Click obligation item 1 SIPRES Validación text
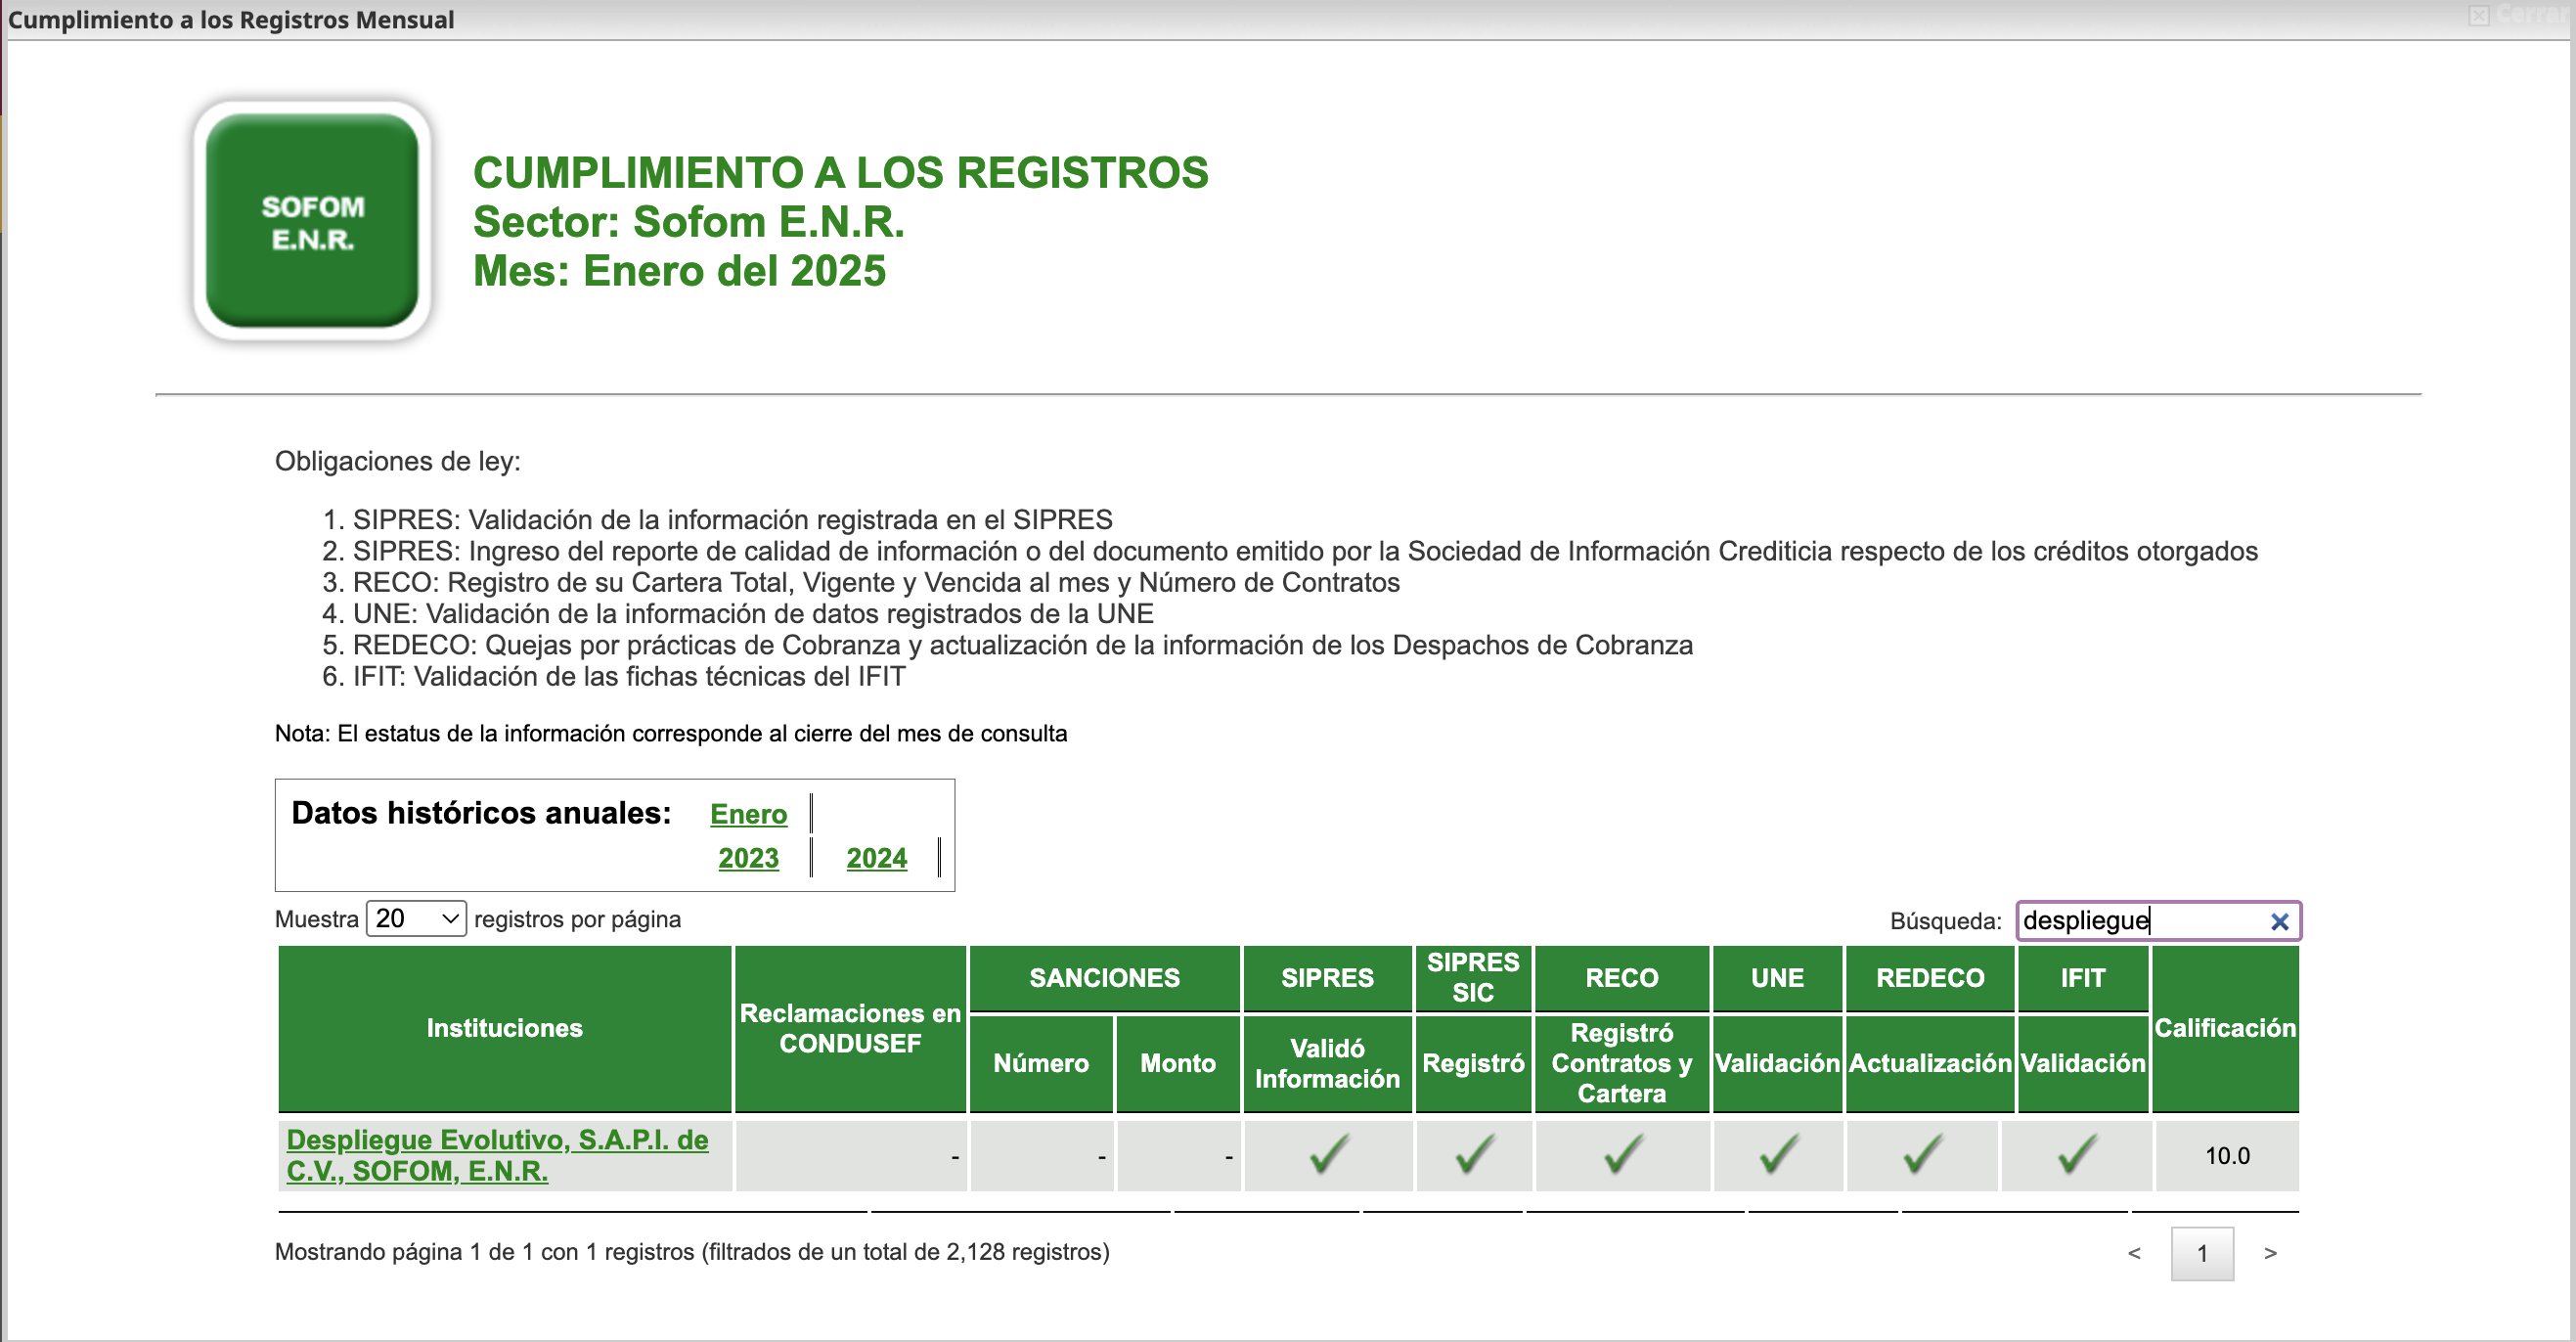 (x=732, y=520)
